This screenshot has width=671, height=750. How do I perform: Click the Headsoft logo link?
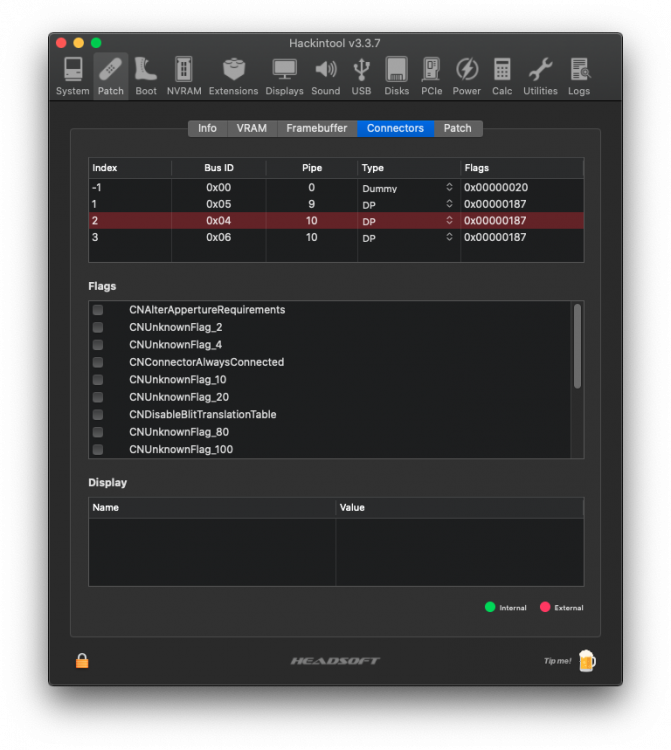click(335, 661)
